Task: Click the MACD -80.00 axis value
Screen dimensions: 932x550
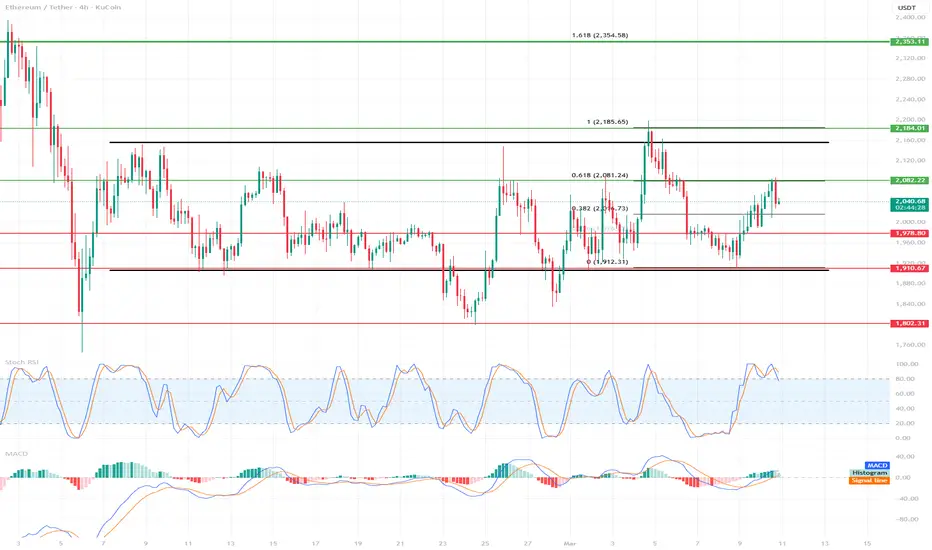Action: coord(904,520)
